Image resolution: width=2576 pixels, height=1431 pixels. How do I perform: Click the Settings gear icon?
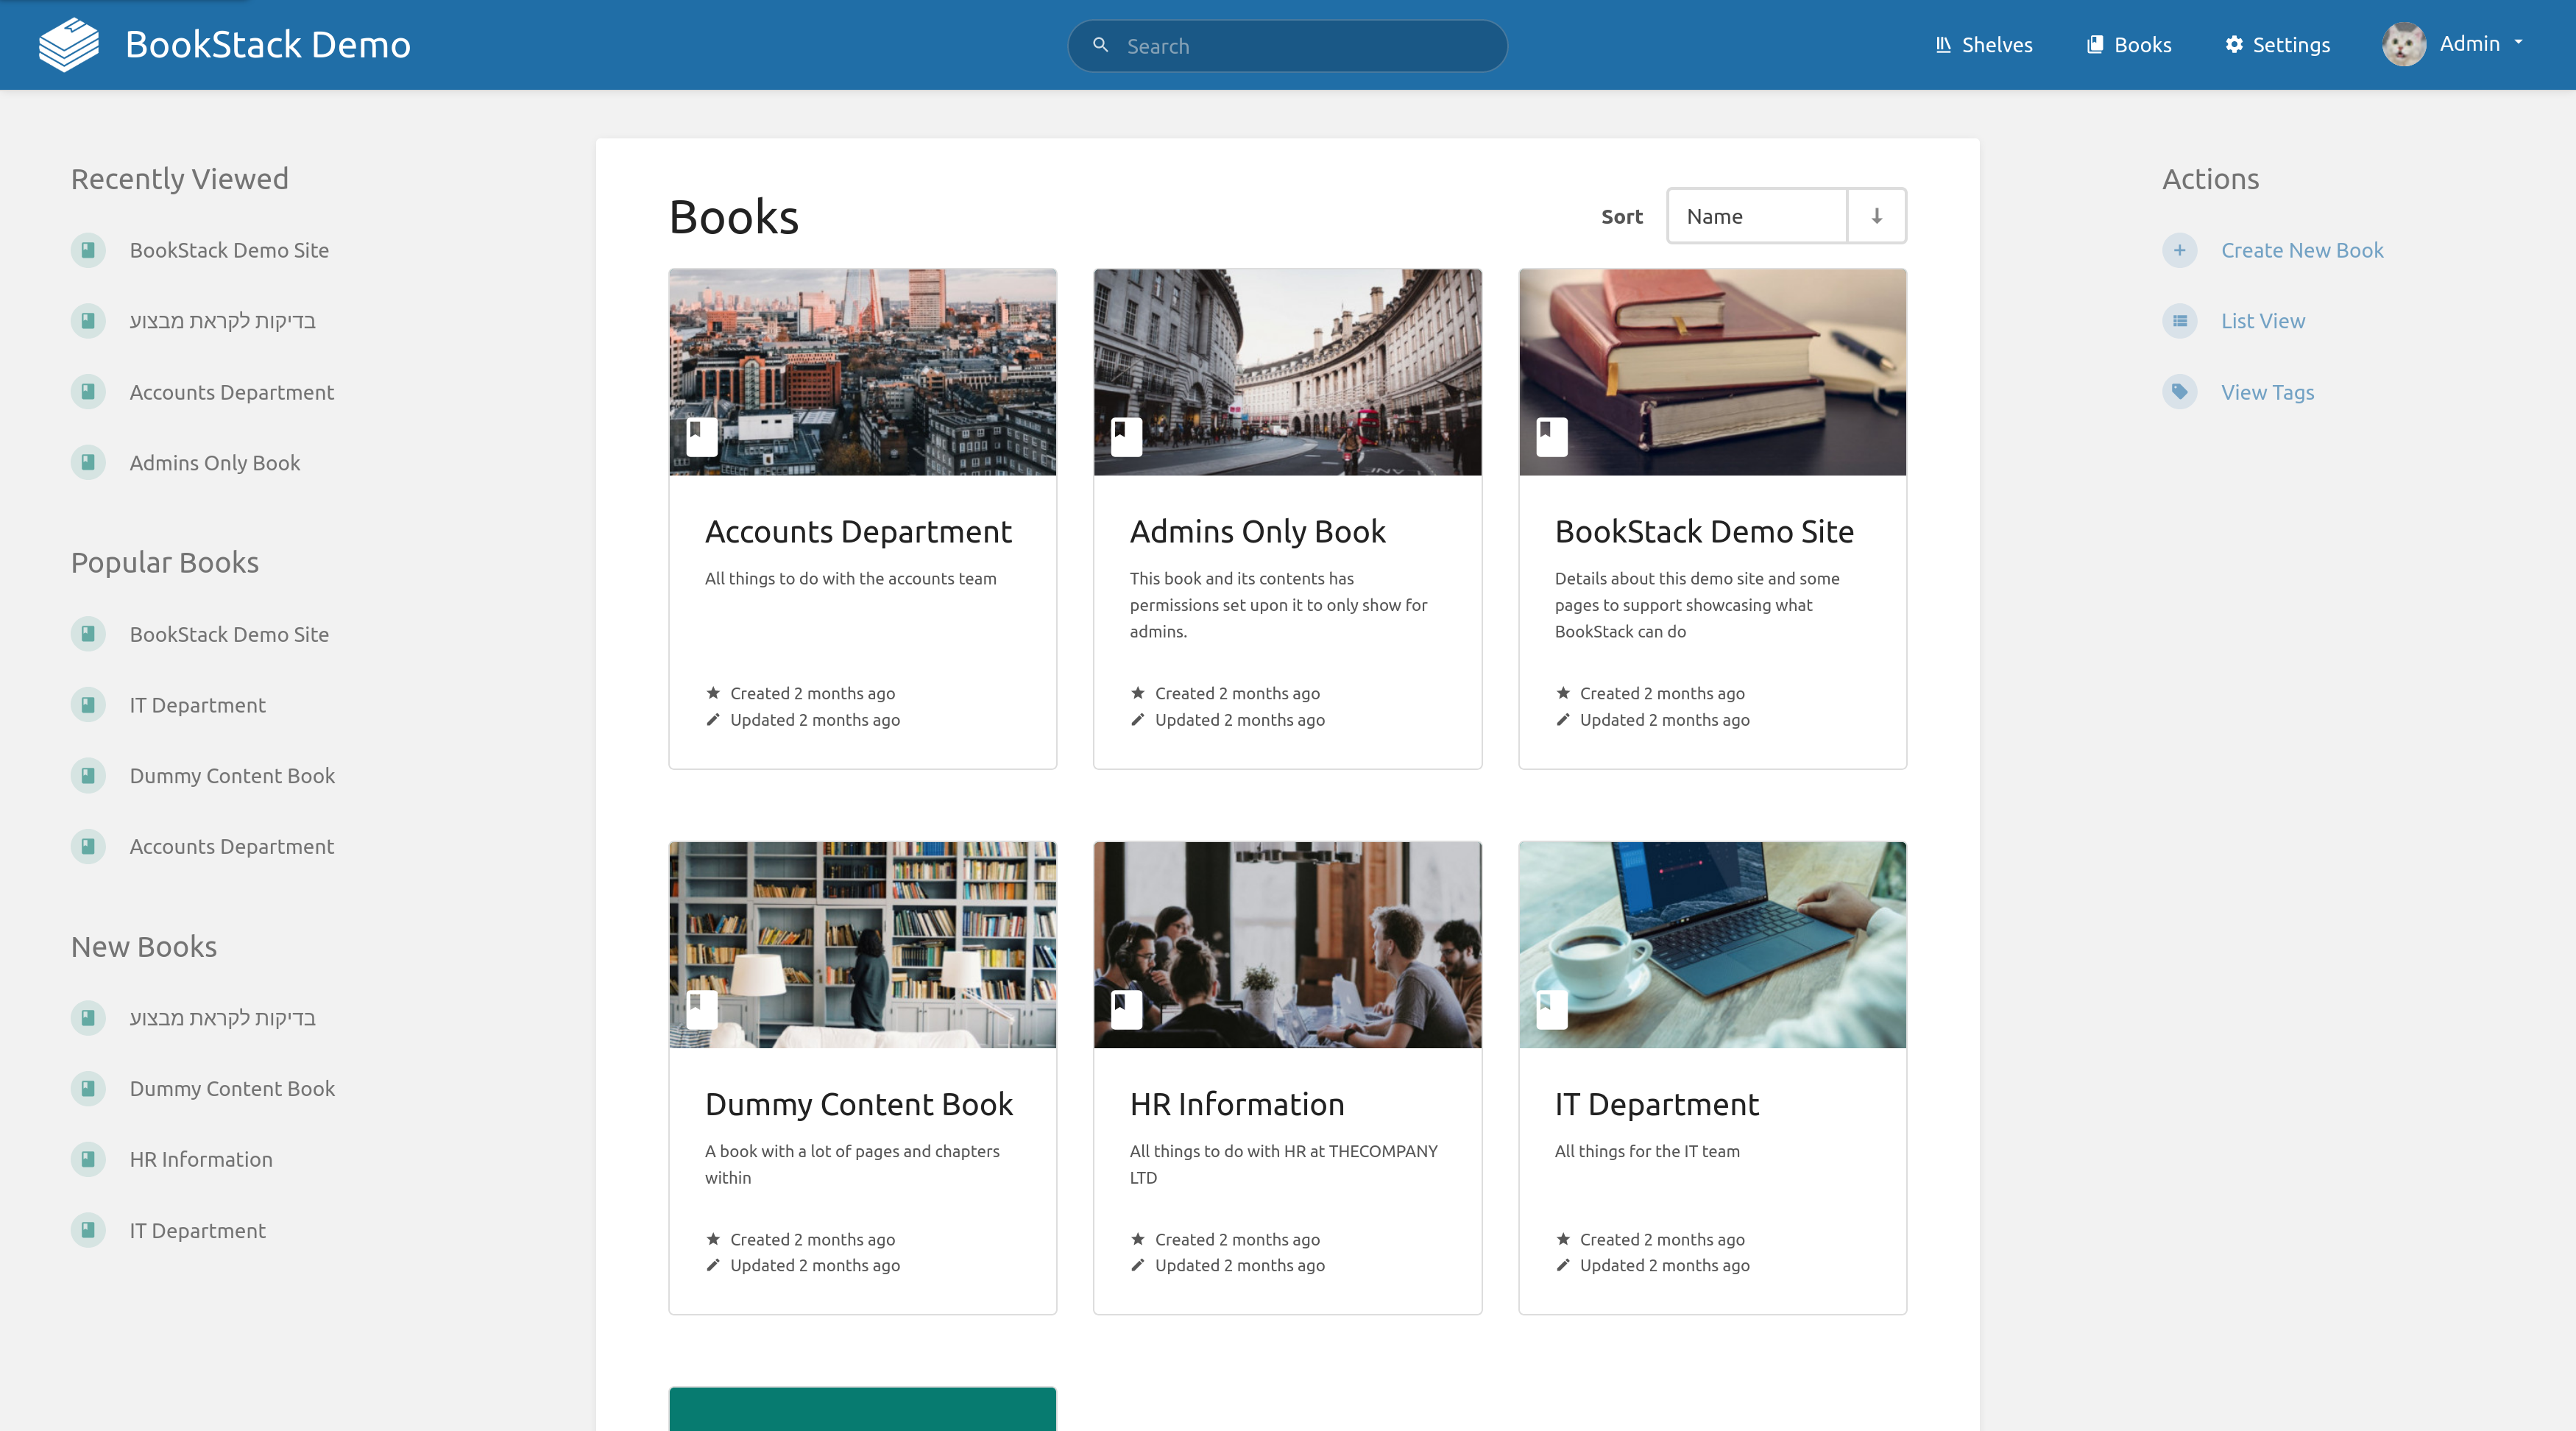pyautogui.click(x=2236, y=44)
